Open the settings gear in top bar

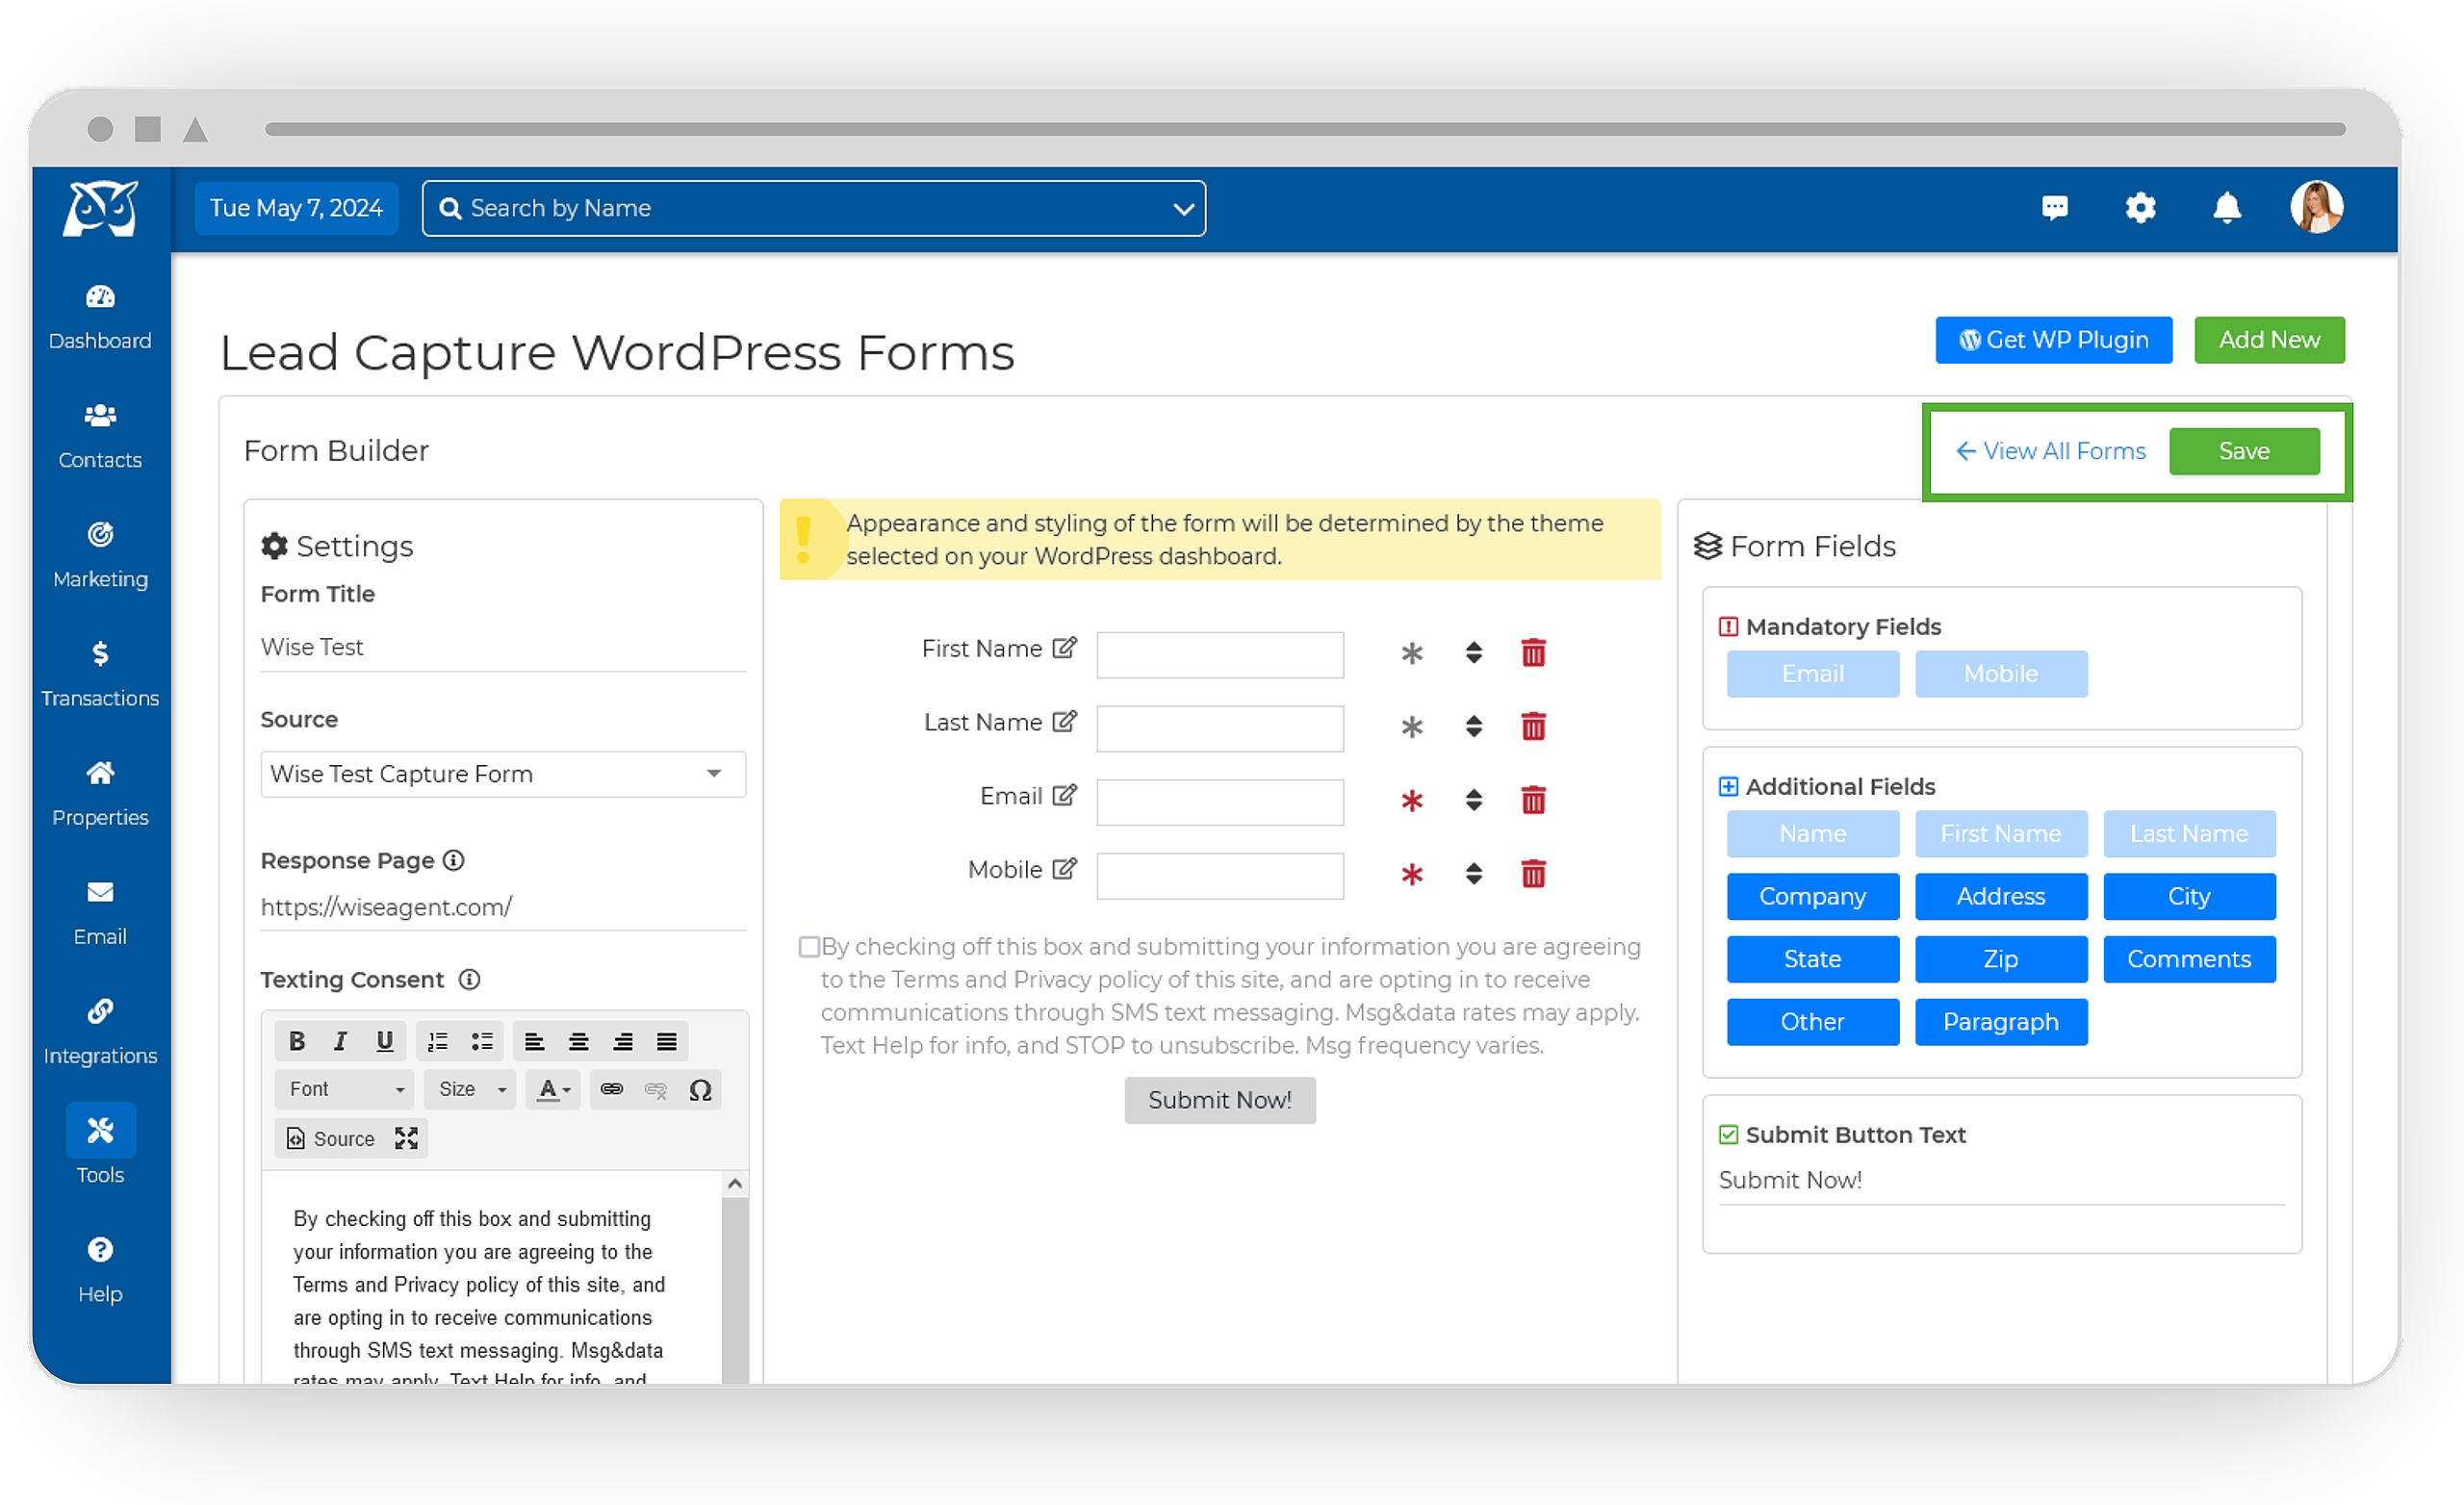[2140, 208]
